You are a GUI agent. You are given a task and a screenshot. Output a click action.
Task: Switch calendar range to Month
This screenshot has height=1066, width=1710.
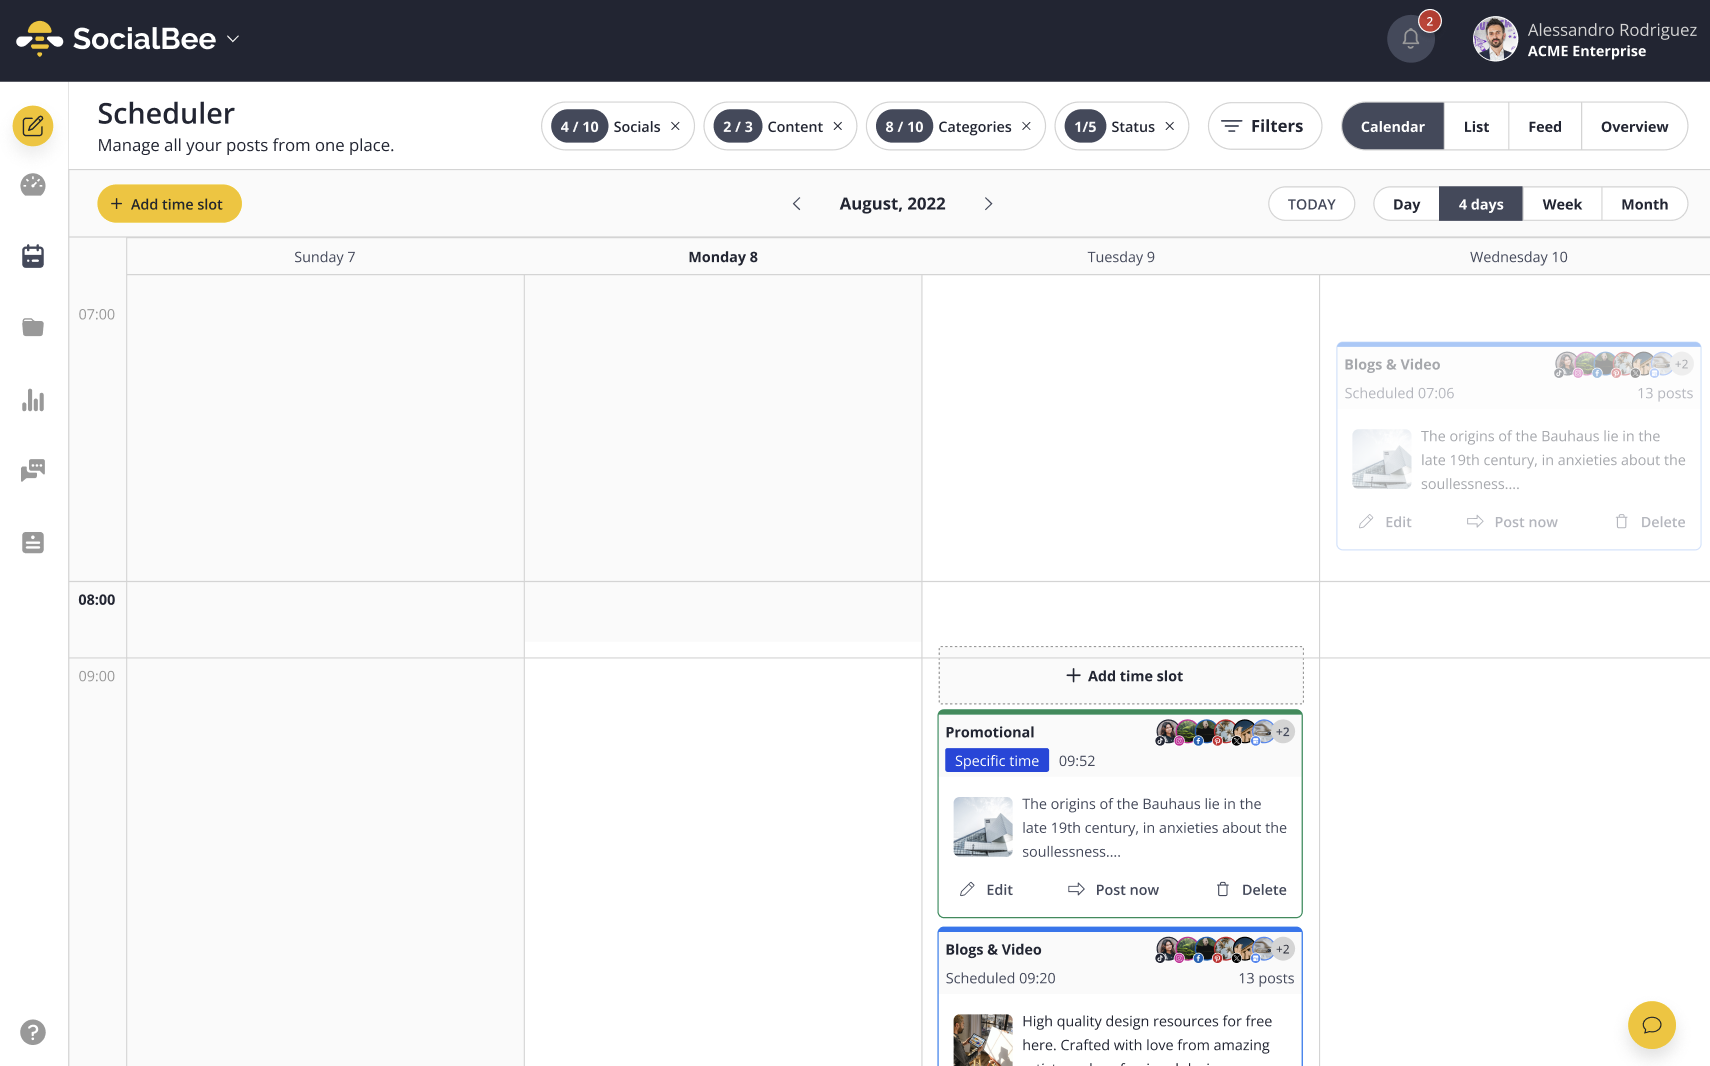point(1644,204)
